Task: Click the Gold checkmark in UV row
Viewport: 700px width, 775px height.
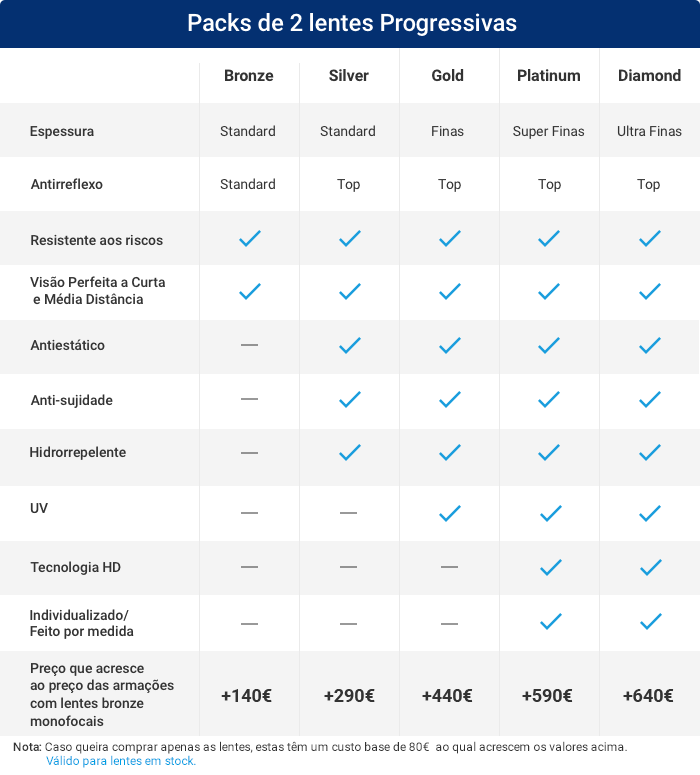Action: pyautogui.click(x=450, y=513)
